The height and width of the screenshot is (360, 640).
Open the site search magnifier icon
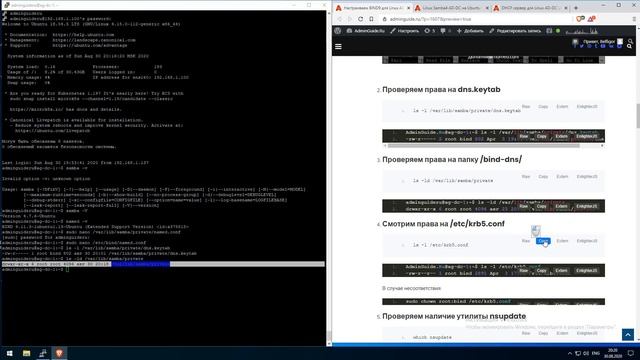click(629, 47)
